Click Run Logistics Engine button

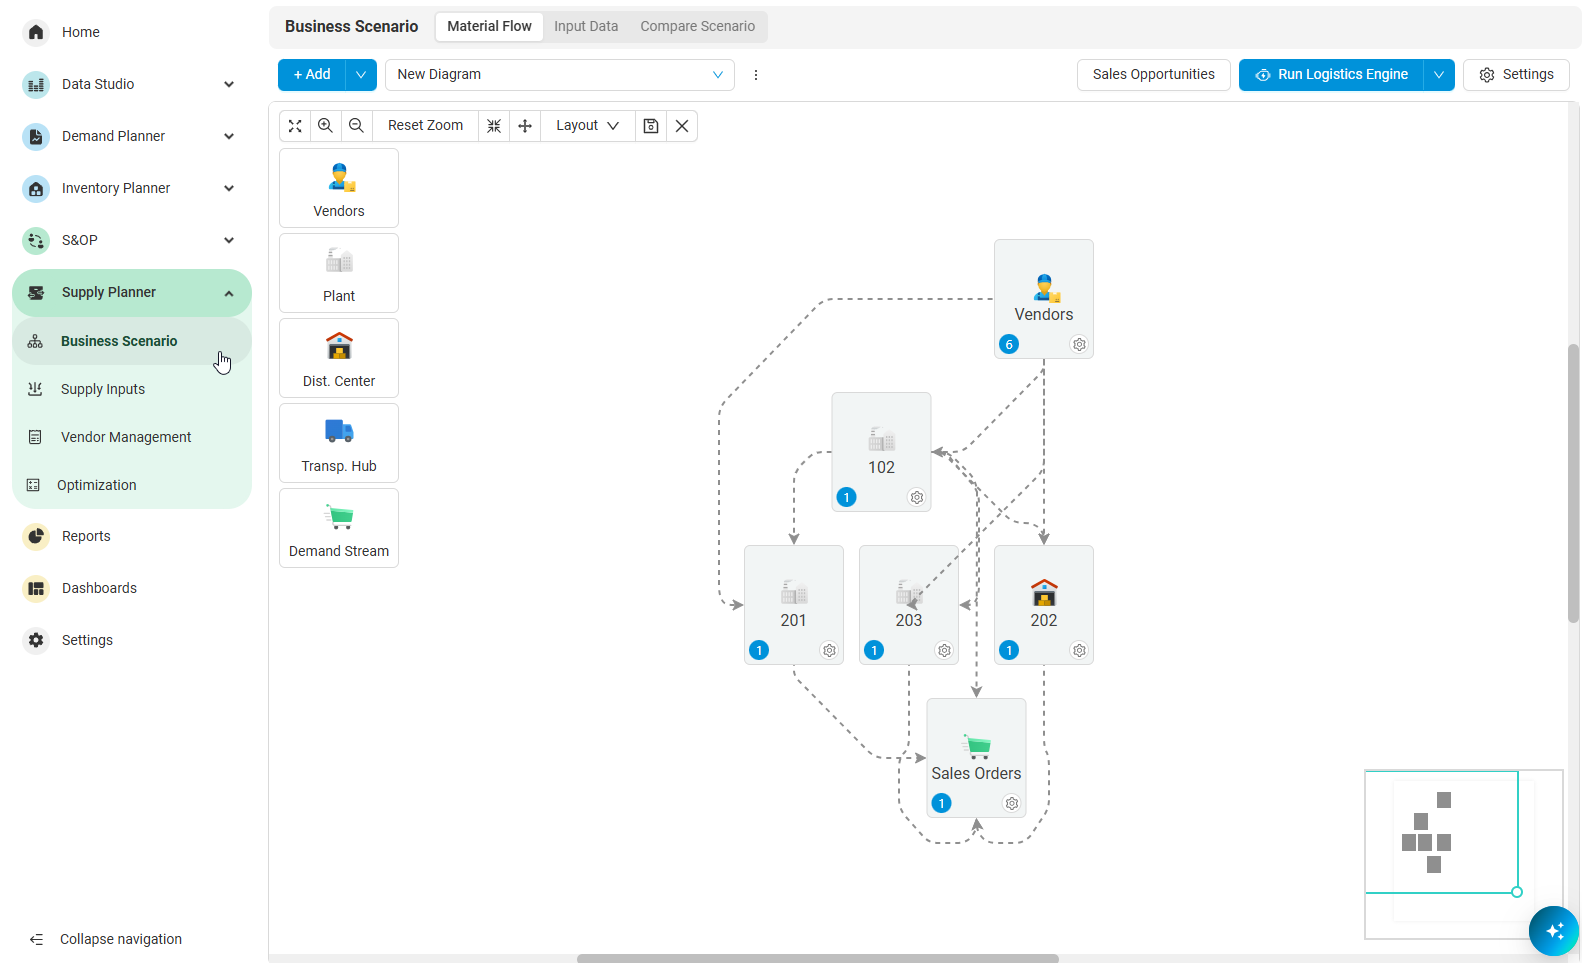point(1331,75)
